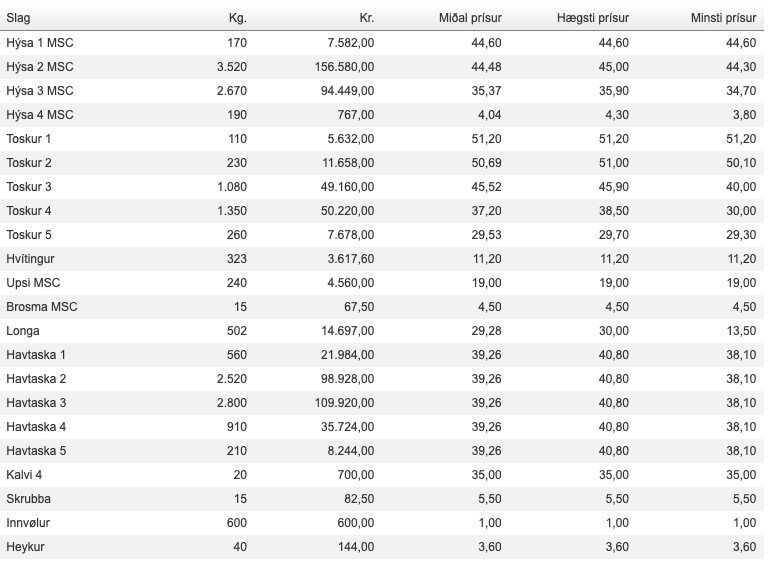Click the 156.580,00 Kr. value cell
The image size is (772, 567).
[342, 66]
